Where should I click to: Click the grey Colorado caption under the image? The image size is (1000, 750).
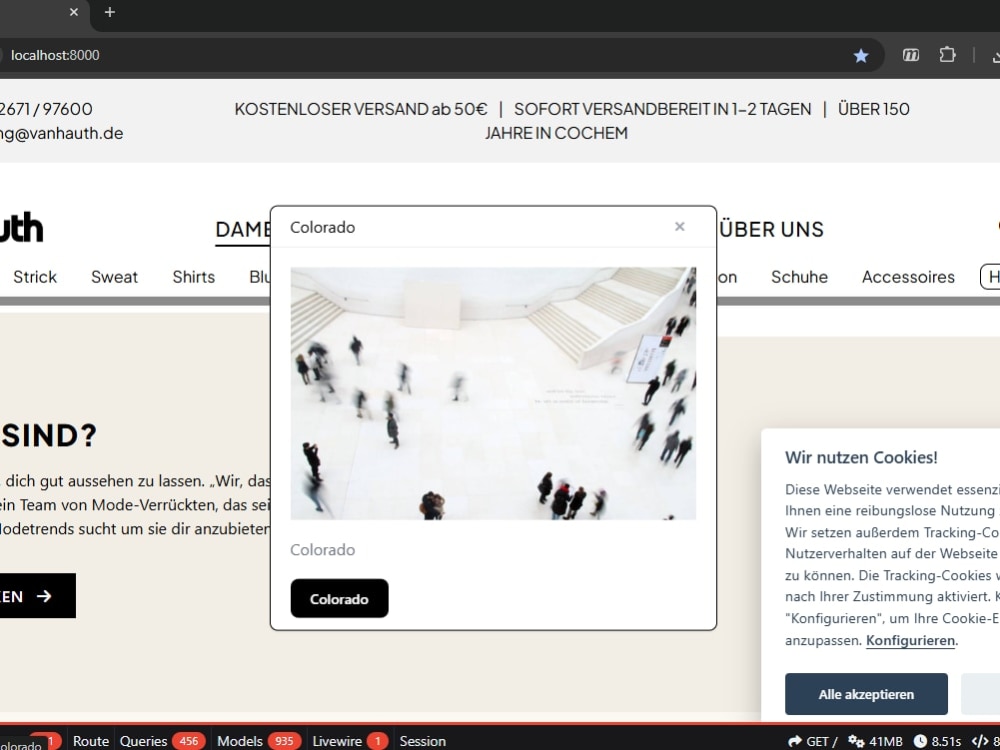[x=322, y=550]
